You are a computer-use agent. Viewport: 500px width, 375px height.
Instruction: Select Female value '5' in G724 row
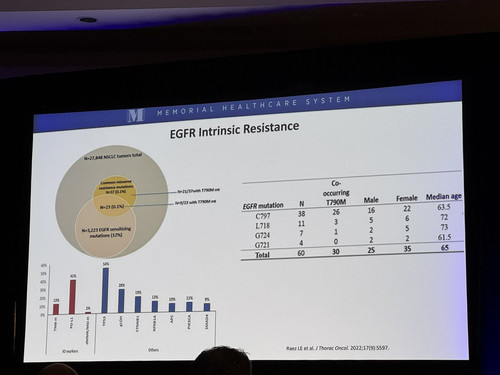(407, 229)
